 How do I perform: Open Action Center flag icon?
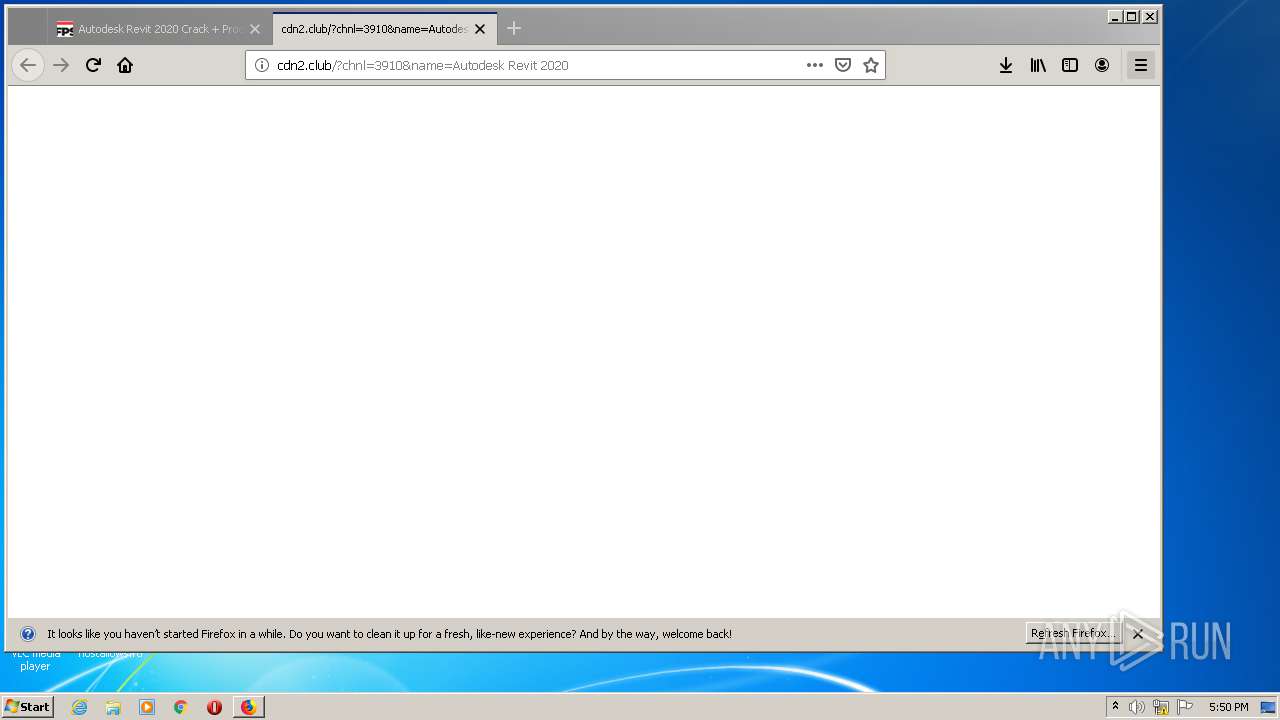[1185, 707]
